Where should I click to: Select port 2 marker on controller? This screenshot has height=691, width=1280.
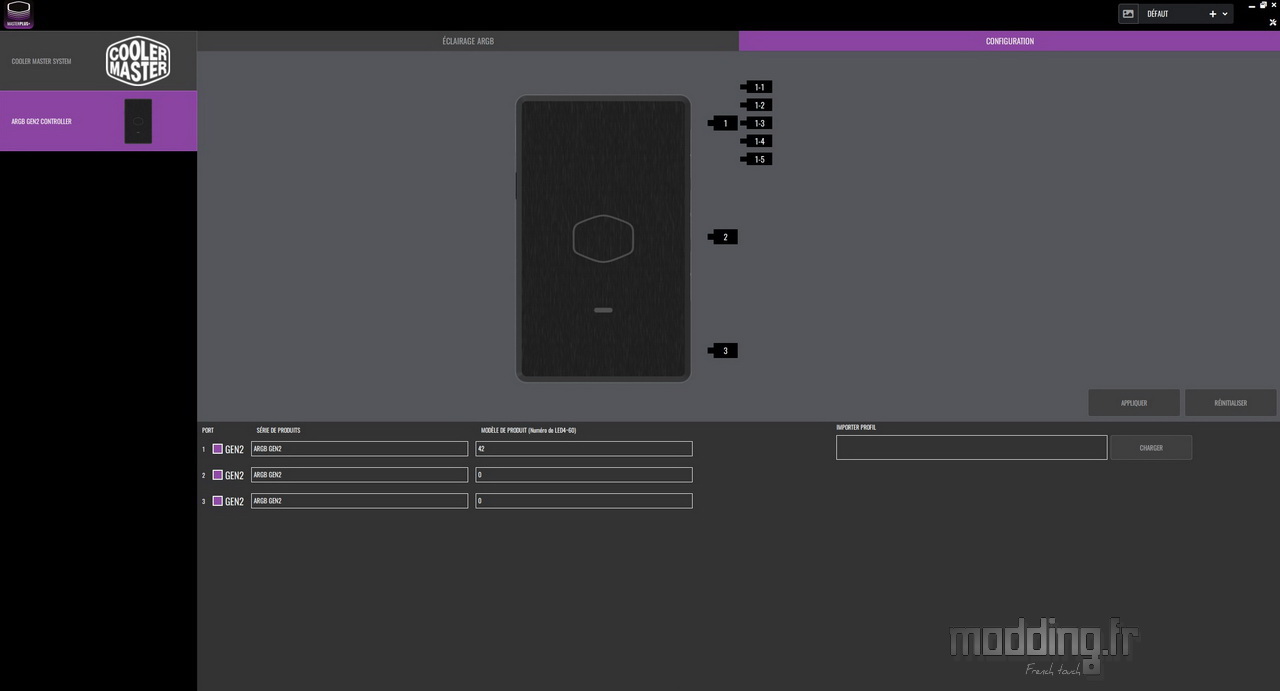point(724,237)
